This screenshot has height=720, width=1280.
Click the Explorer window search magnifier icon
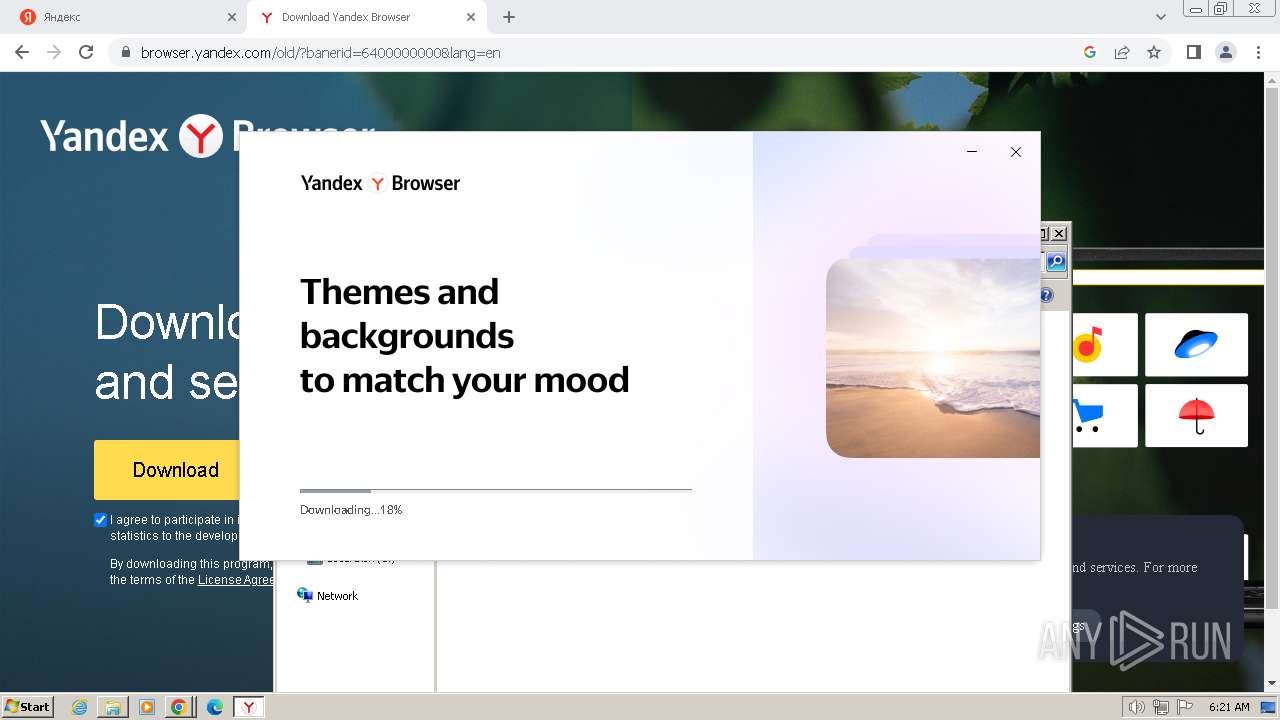pos(1056,263)
